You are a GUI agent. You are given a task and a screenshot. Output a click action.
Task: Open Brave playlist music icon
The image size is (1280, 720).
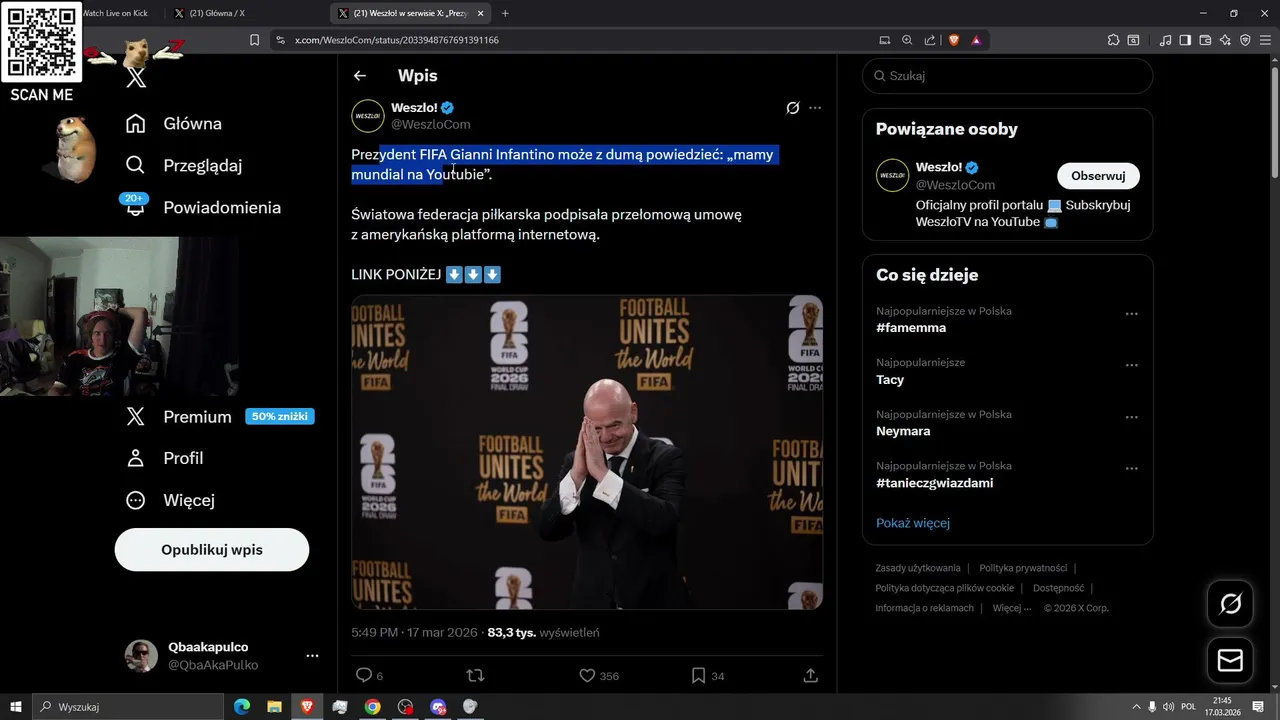(1166, 40)
